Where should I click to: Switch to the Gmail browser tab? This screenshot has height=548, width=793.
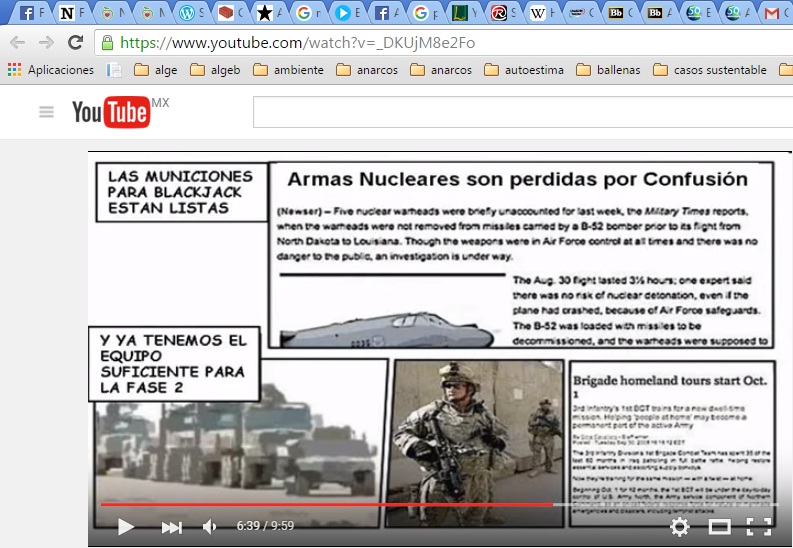pos(772,13)
